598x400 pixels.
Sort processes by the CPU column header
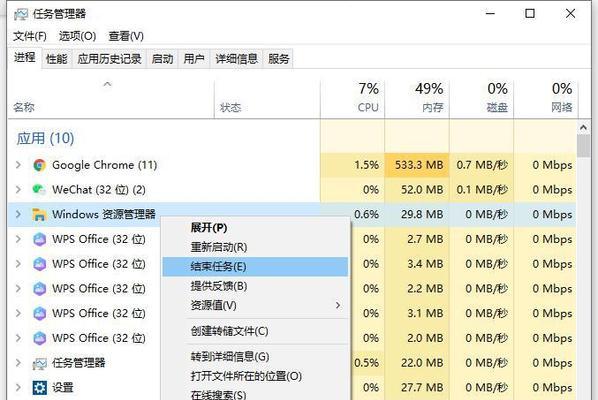coord(352,98)
